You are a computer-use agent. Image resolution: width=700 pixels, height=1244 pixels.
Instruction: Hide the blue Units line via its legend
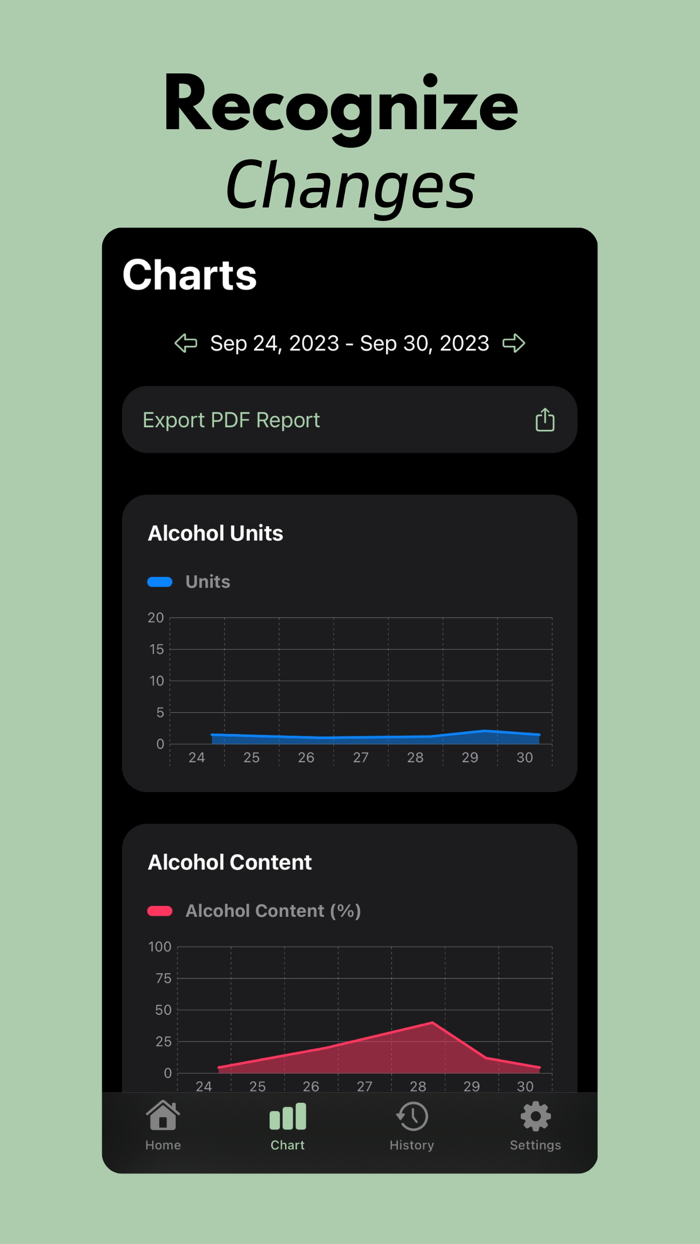pyautogui.click(x=161, y=581)
